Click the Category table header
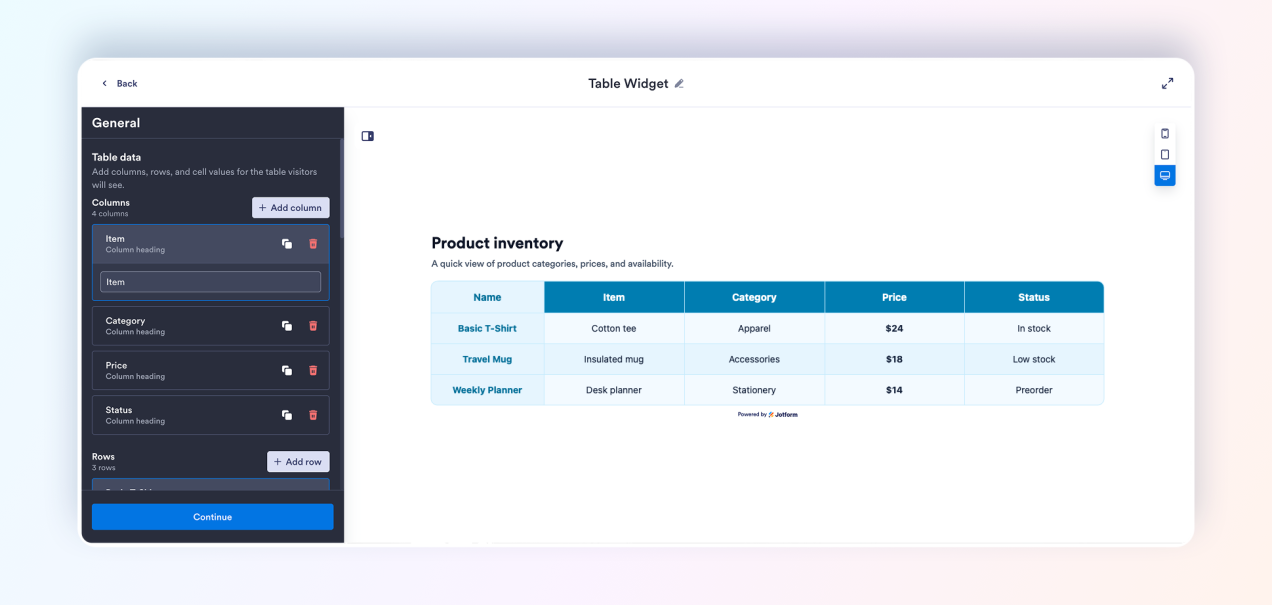Image resolution: width=1272 pixels, height=605 pixels. (754, 297)
